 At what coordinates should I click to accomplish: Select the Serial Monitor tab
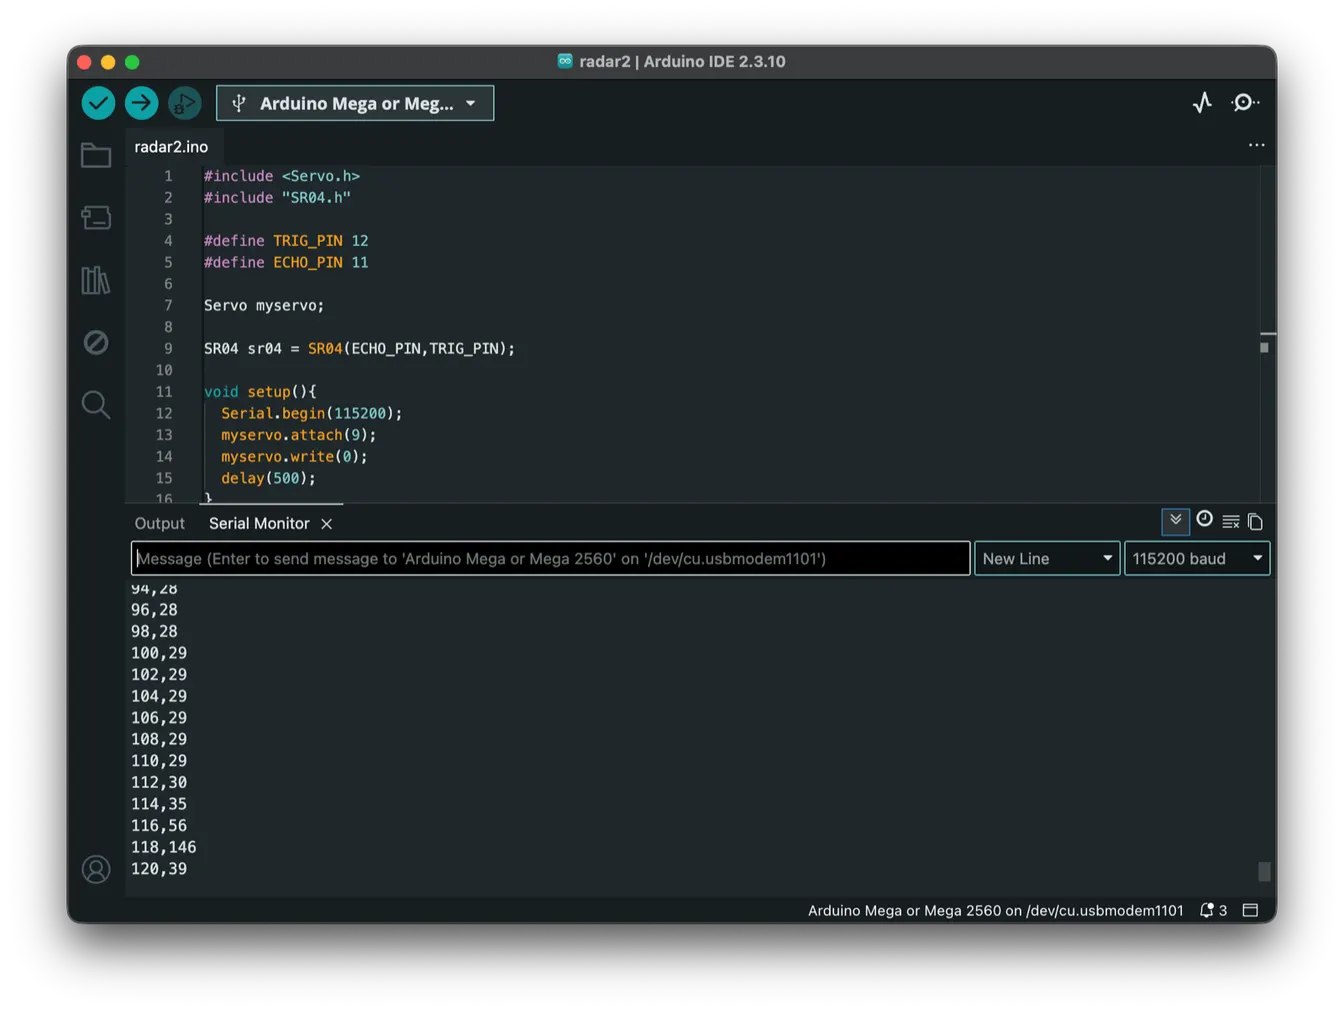pos(259,523)
